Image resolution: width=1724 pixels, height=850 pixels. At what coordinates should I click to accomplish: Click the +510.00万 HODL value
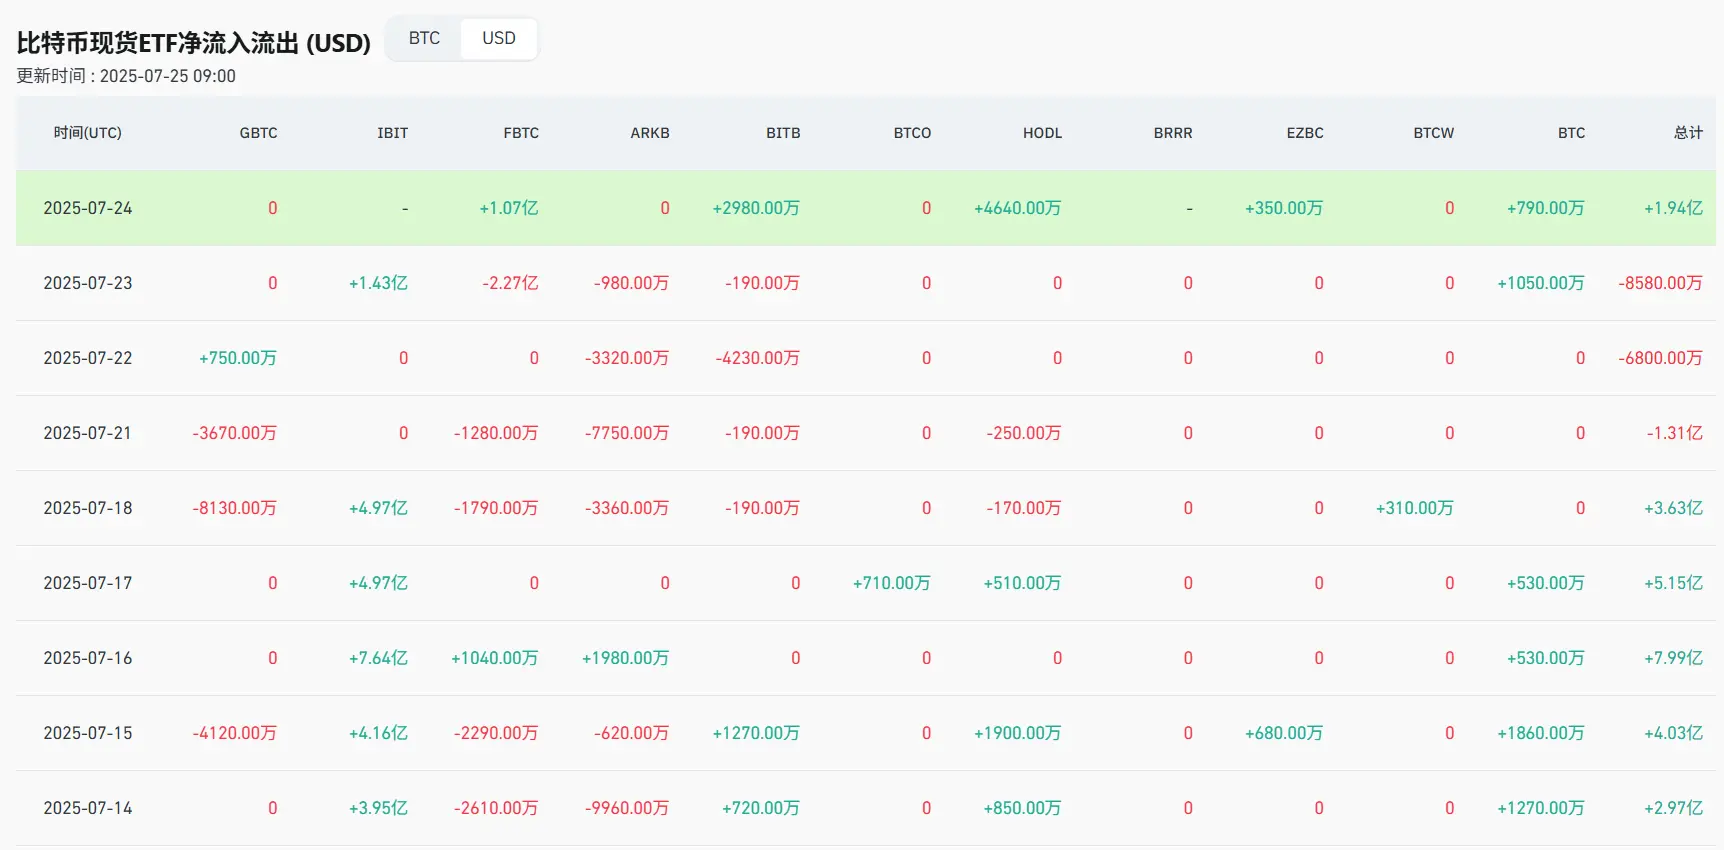pyautogui.click(x=1023, y=583)
